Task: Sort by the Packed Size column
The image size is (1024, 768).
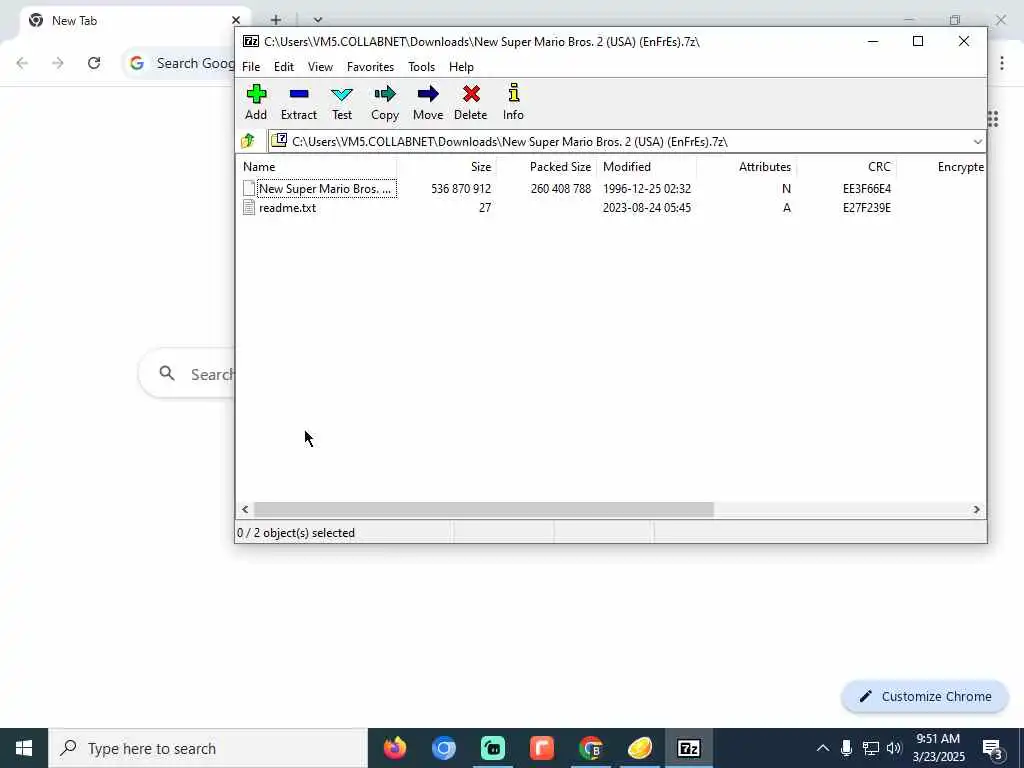Action: 547,167
